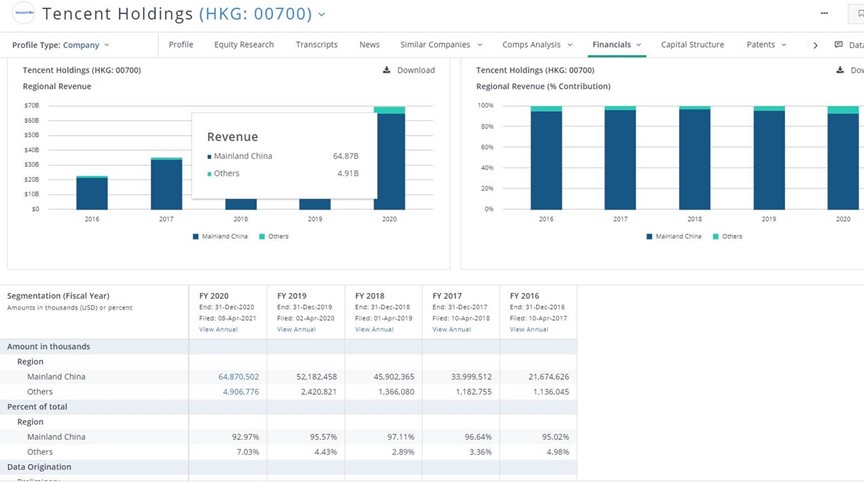
Task: Toggle Mainland China legend in revenue chart
Action: 221,236
